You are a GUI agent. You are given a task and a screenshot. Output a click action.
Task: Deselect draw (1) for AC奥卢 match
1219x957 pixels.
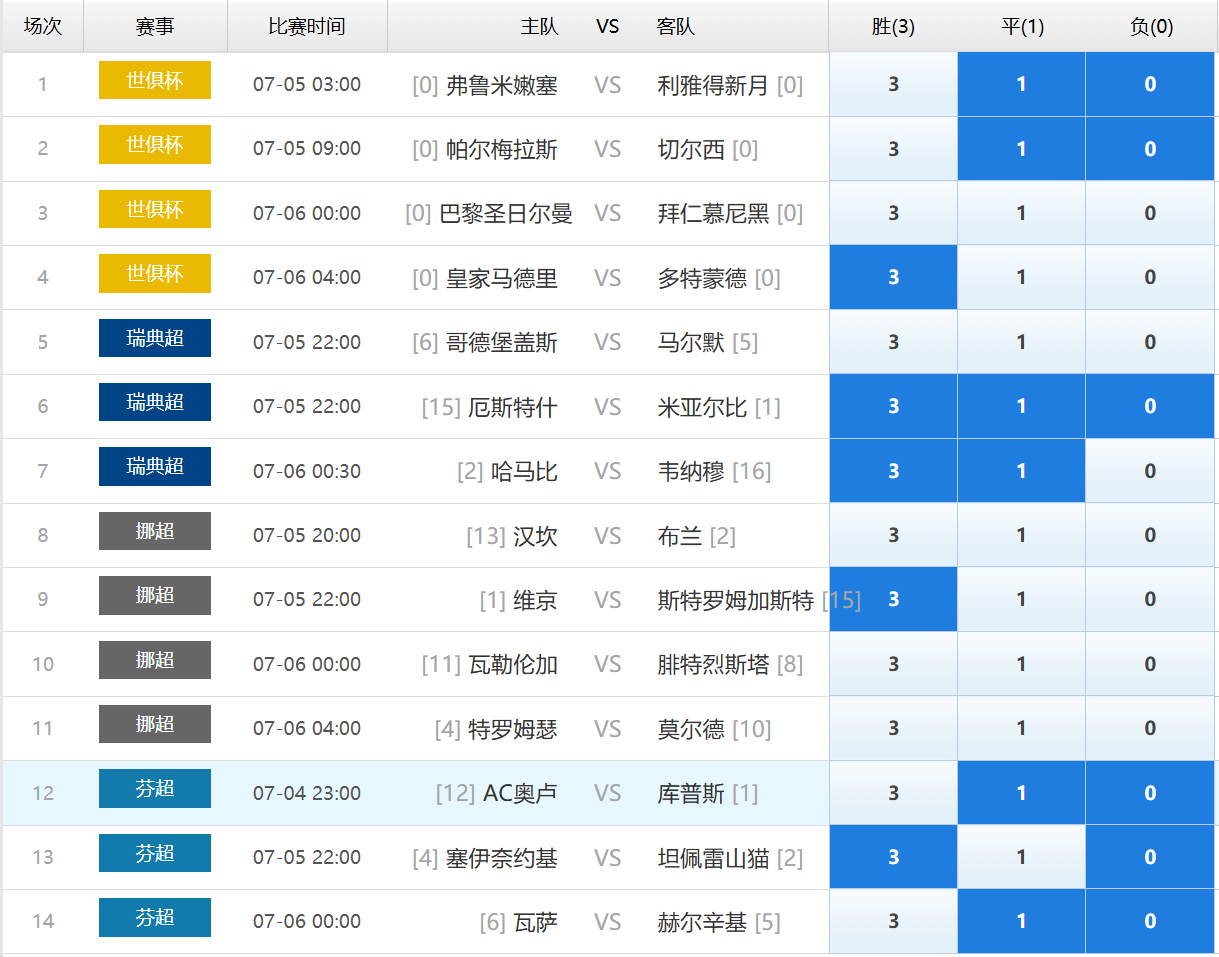point(1021,793)
